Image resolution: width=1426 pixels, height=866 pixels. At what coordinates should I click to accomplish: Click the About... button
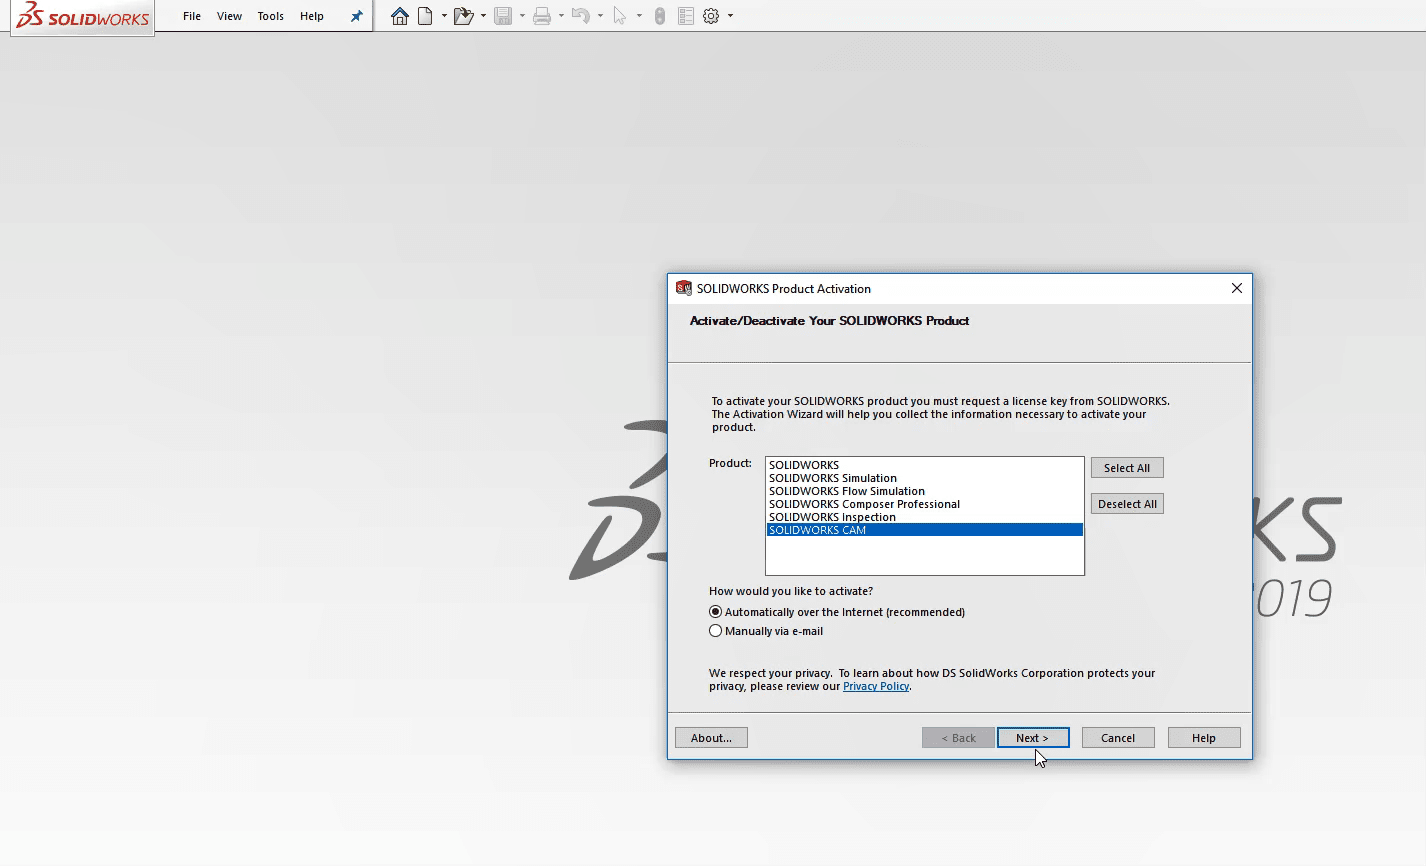click(x=712, y=738)
